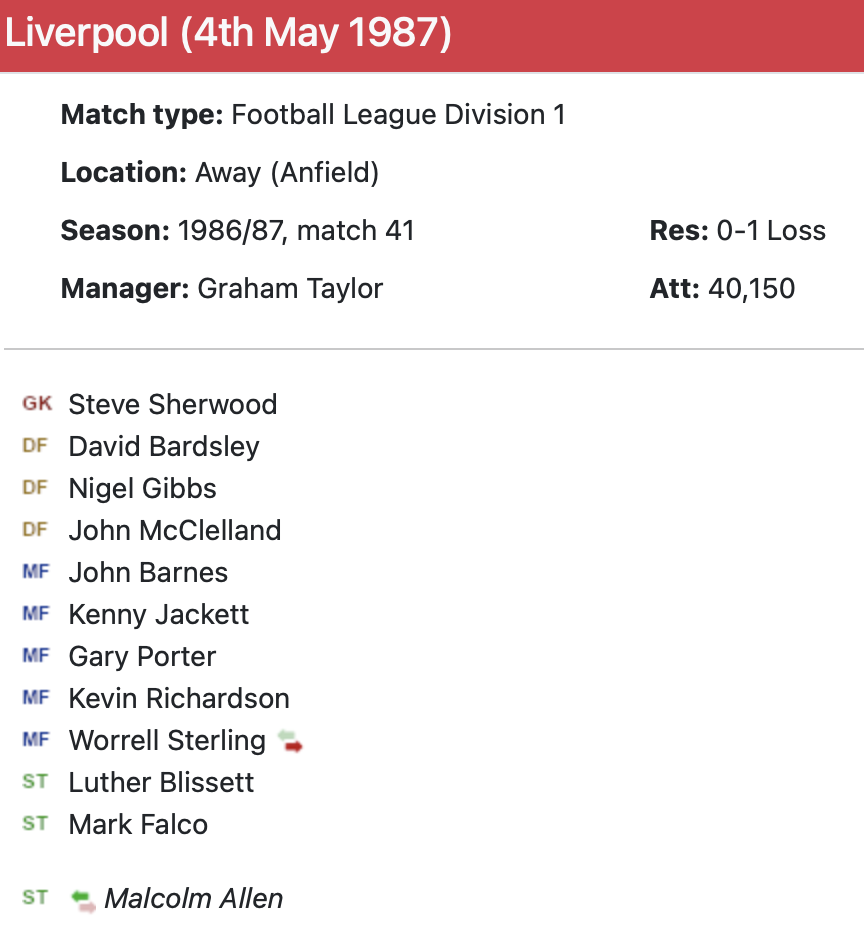Open Nigel Gibbs player link
This screenshot has height=932, width=864.
click(142, 488)
